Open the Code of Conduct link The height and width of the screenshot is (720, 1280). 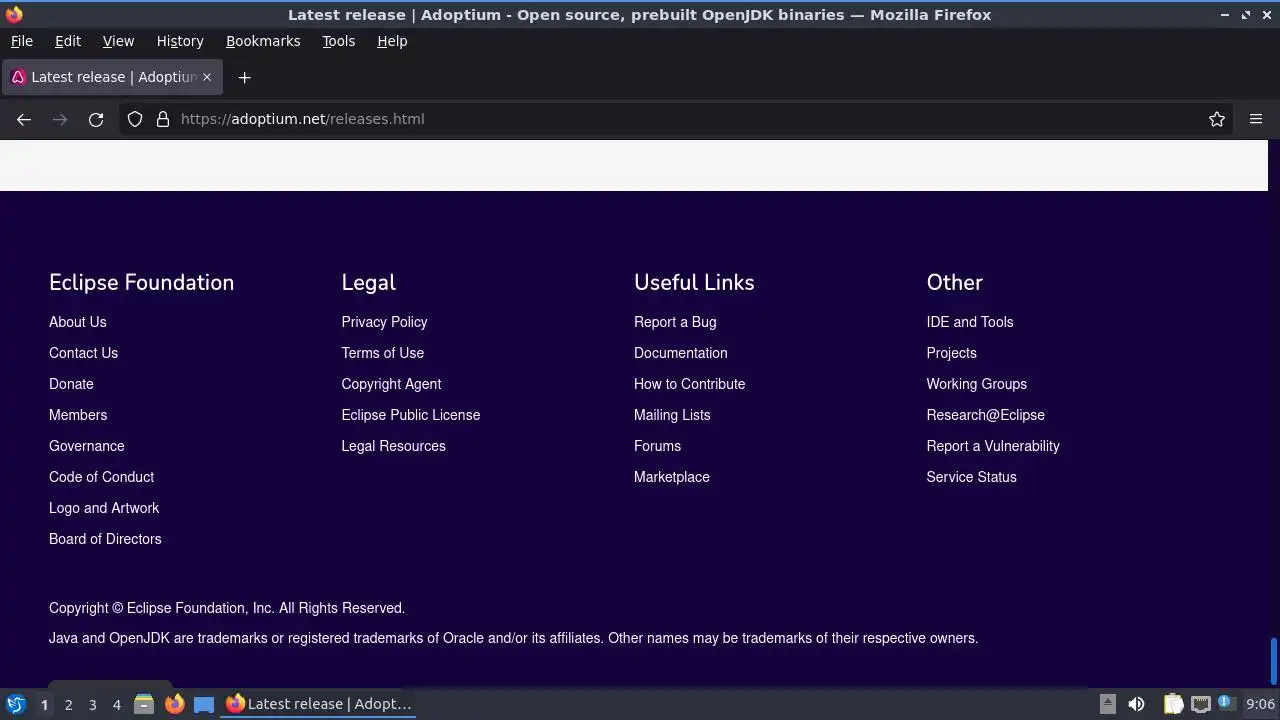pos(101,477)
